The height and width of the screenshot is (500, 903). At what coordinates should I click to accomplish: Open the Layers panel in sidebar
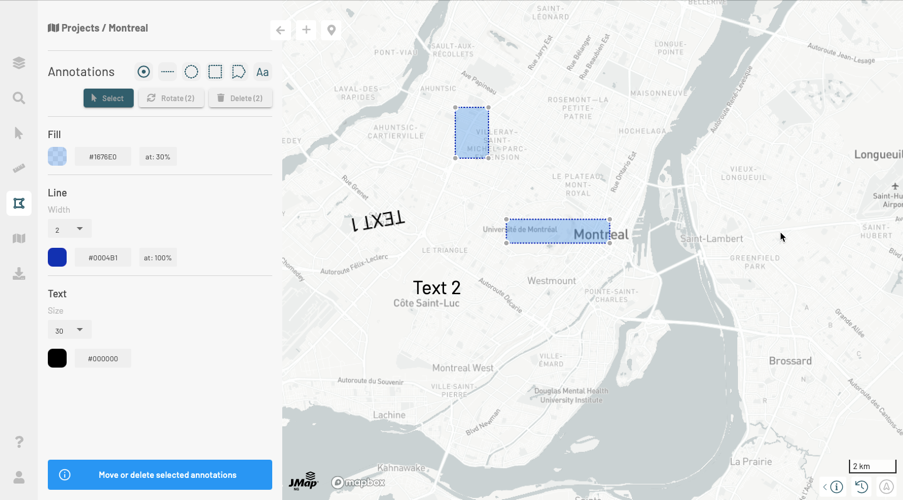click(19, 63)
